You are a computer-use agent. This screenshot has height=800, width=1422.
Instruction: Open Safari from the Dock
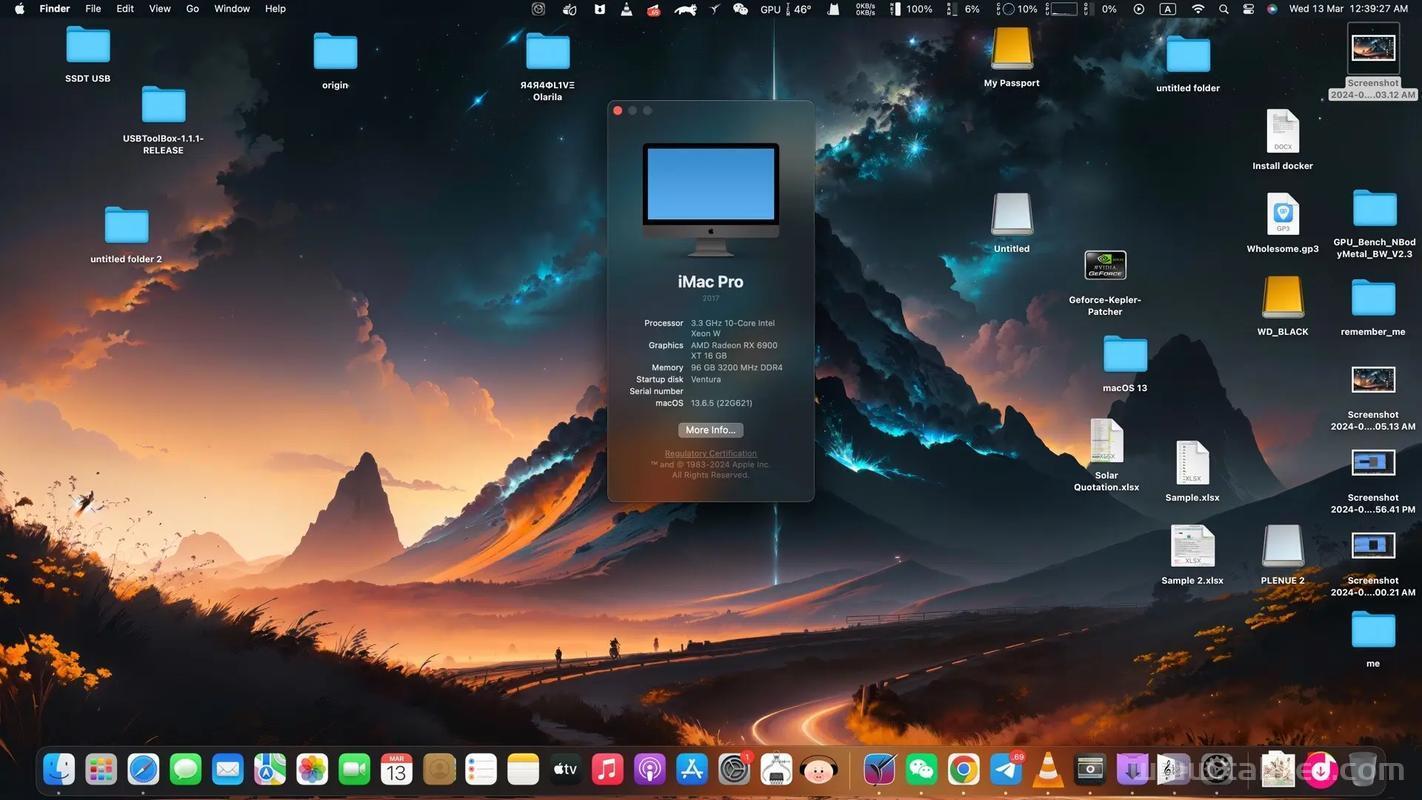click(x=143, y=769)
